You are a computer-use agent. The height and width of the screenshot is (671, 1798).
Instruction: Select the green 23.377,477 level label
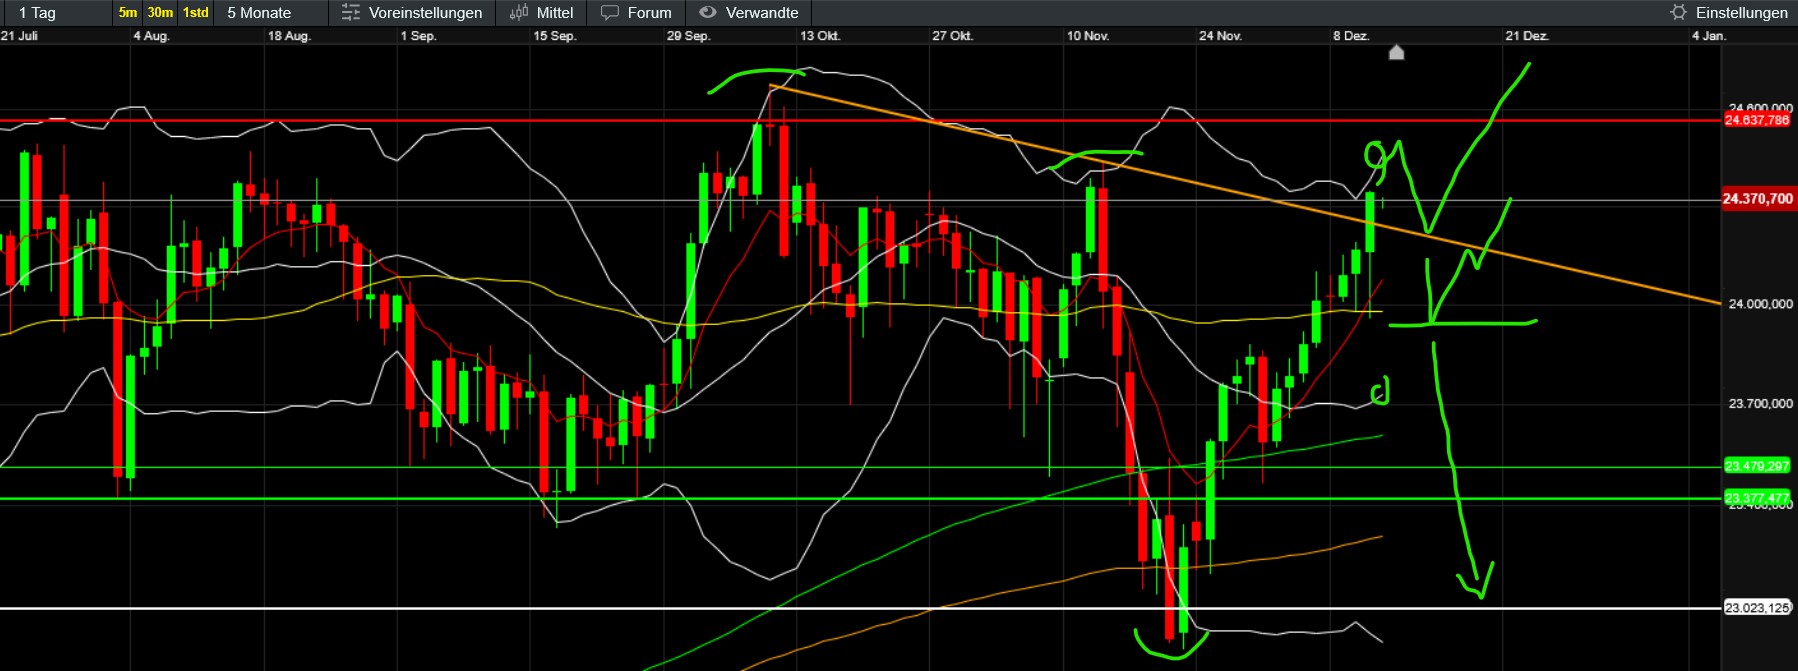pos(1757,498)
